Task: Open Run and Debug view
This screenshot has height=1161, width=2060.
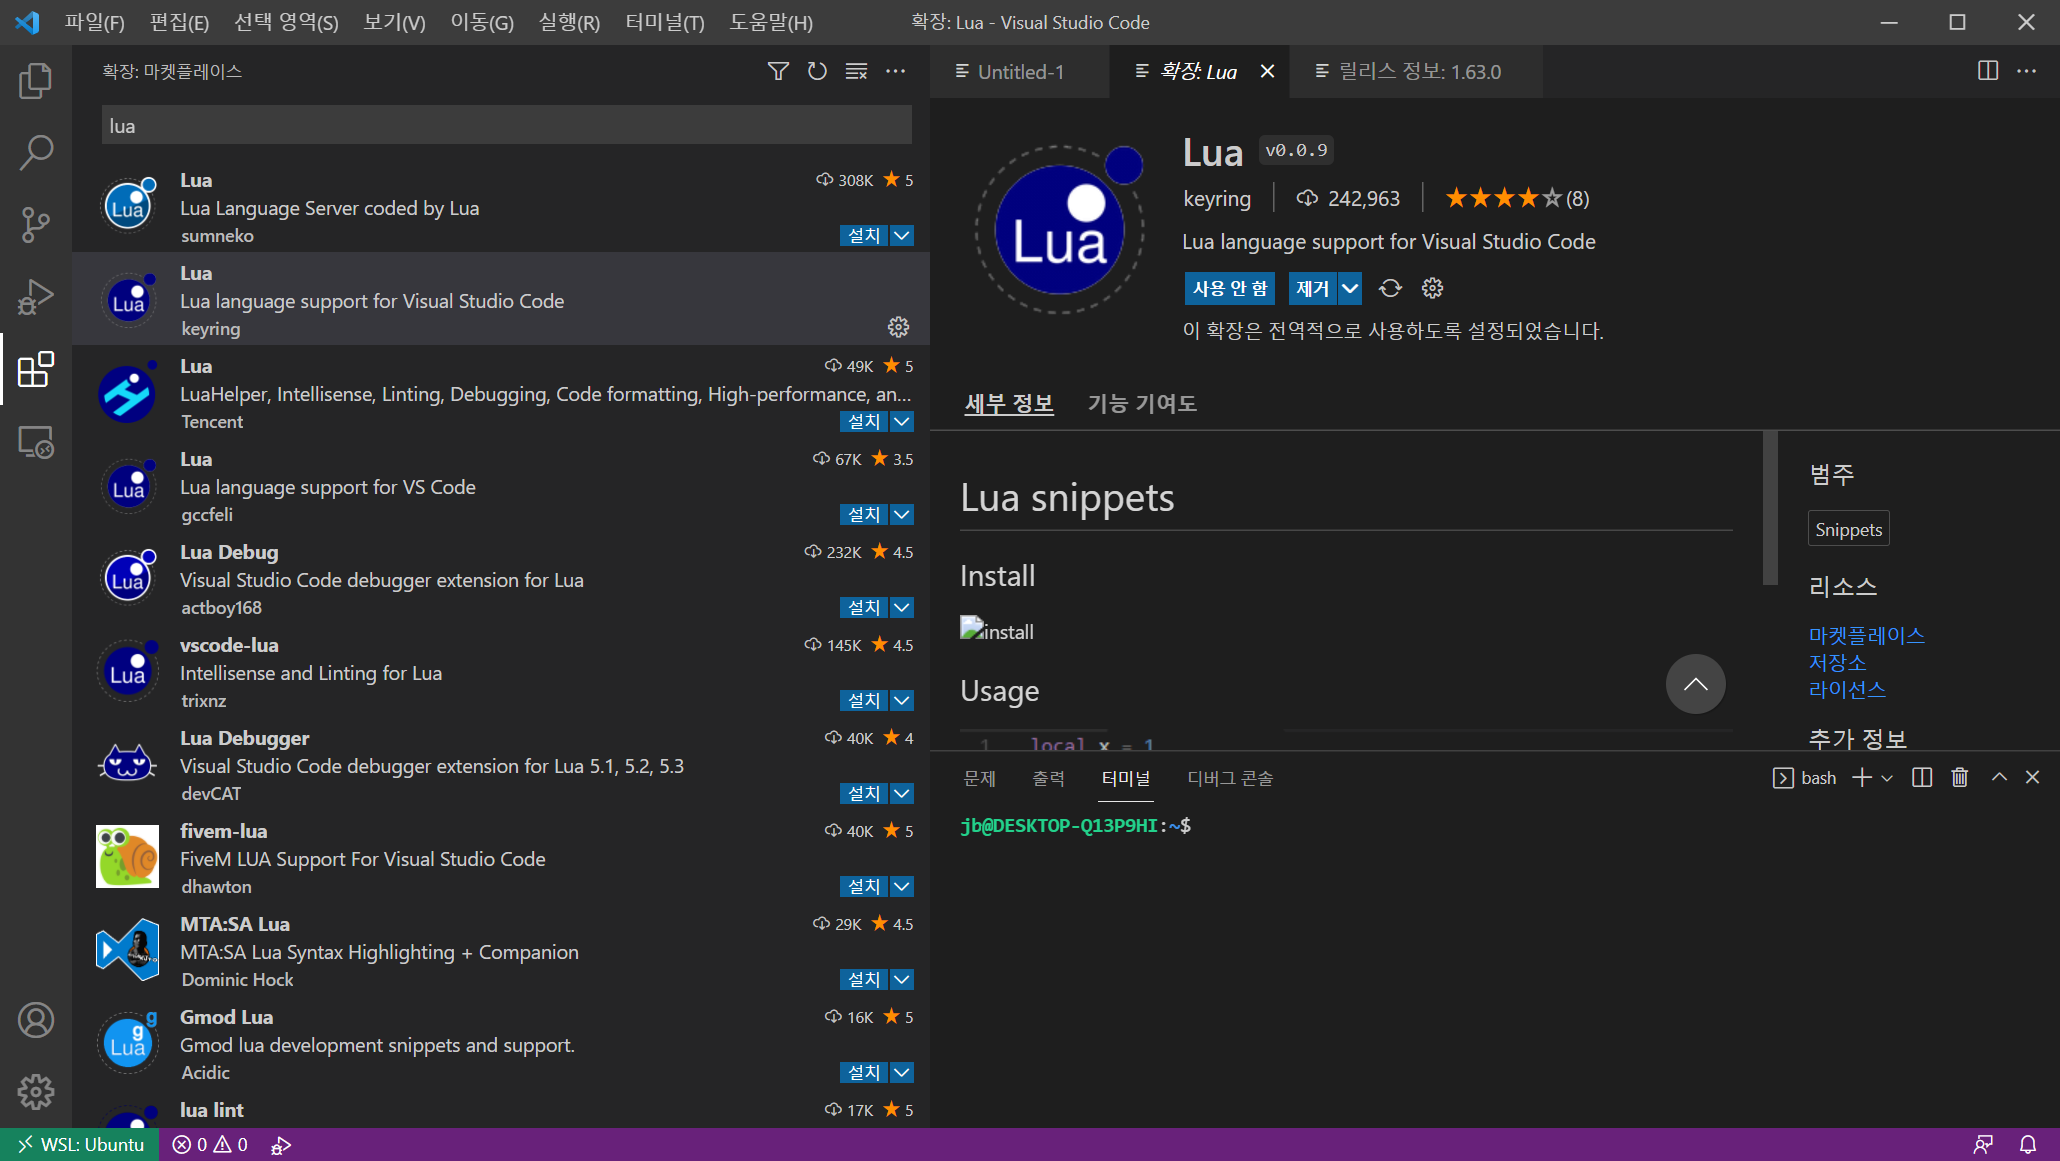Action: 36,297
